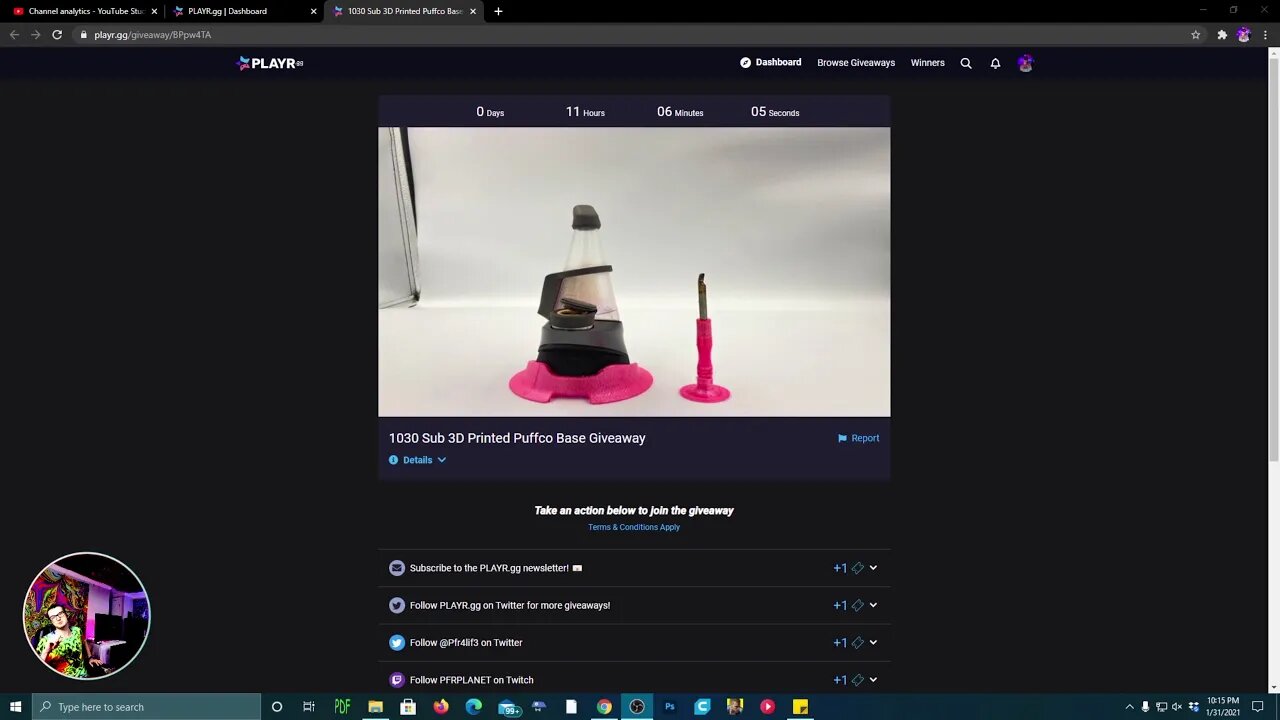Open the Windows Start menu

click(16, 707)
